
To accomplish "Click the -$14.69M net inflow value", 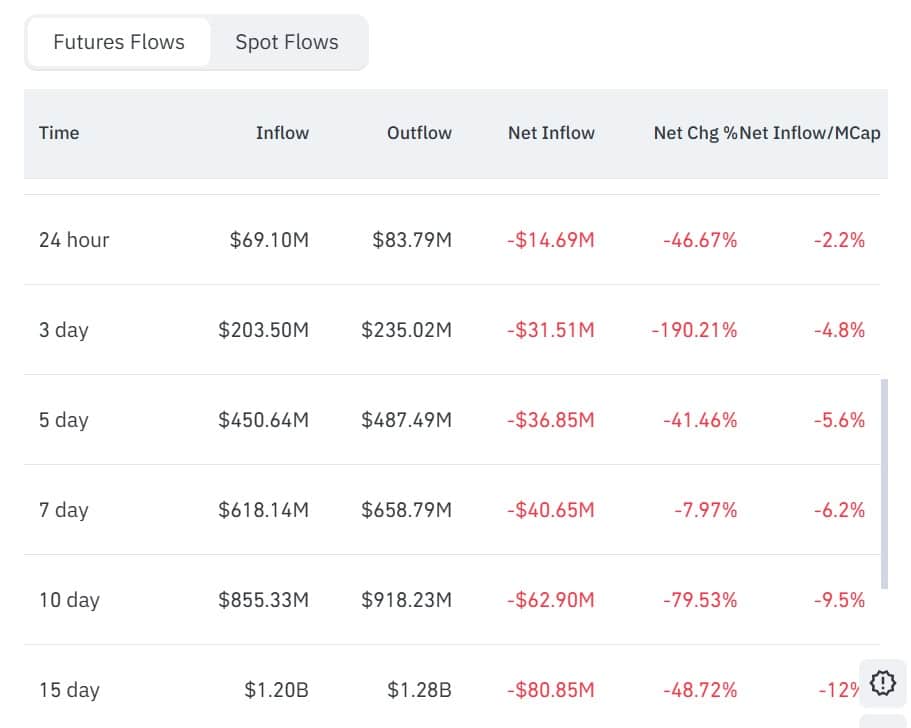I will pyautogui.click(x=550, y=240).
